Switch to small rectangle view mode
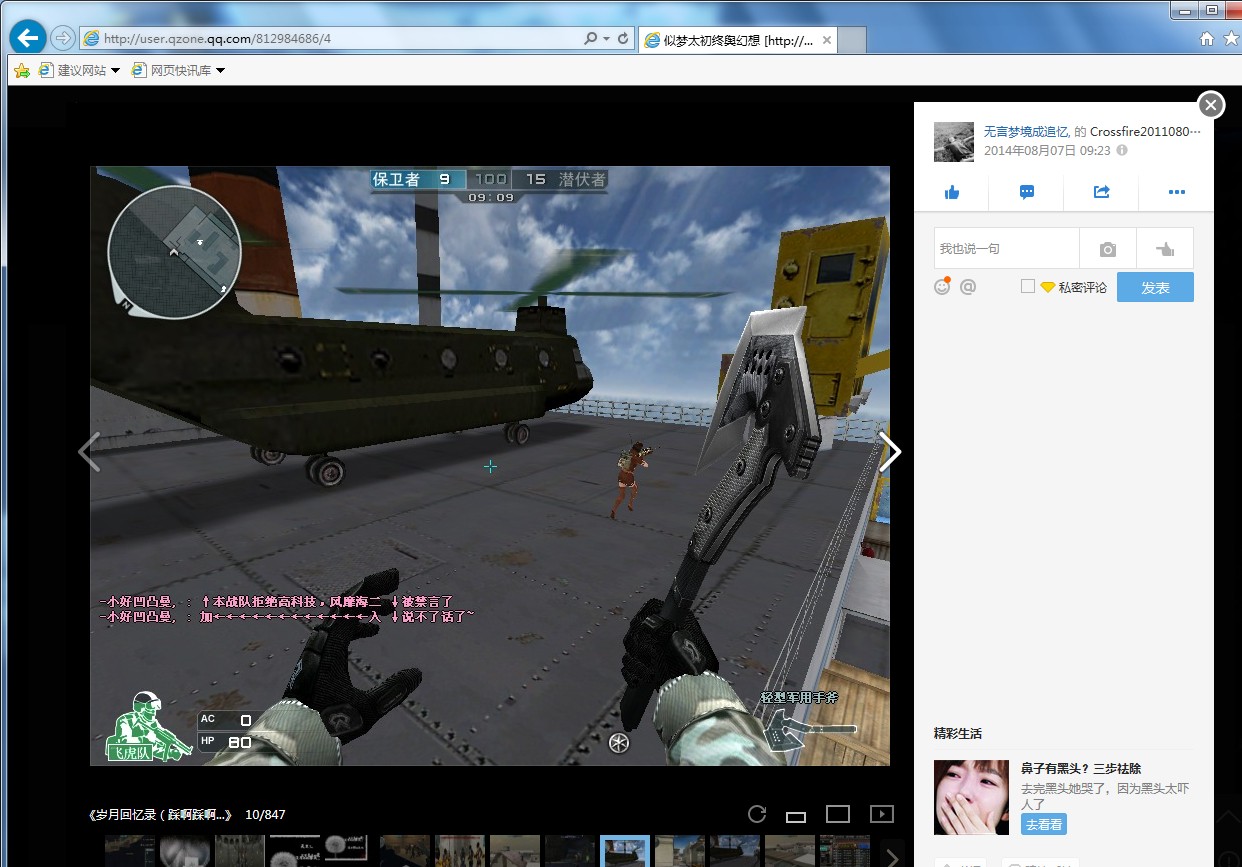 [x=796, y=816]
